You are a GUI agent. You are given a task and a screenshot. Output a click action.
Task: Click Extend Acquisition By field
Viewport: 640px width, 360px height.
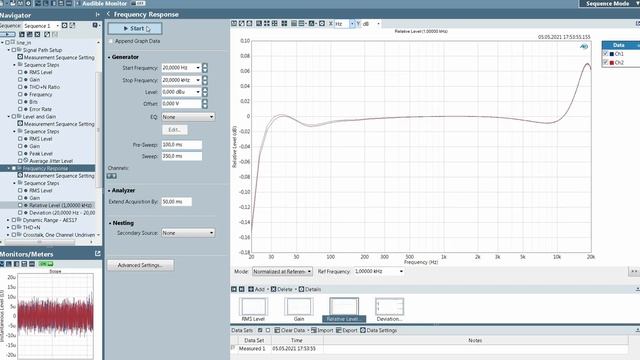click(x=176, y=202)
